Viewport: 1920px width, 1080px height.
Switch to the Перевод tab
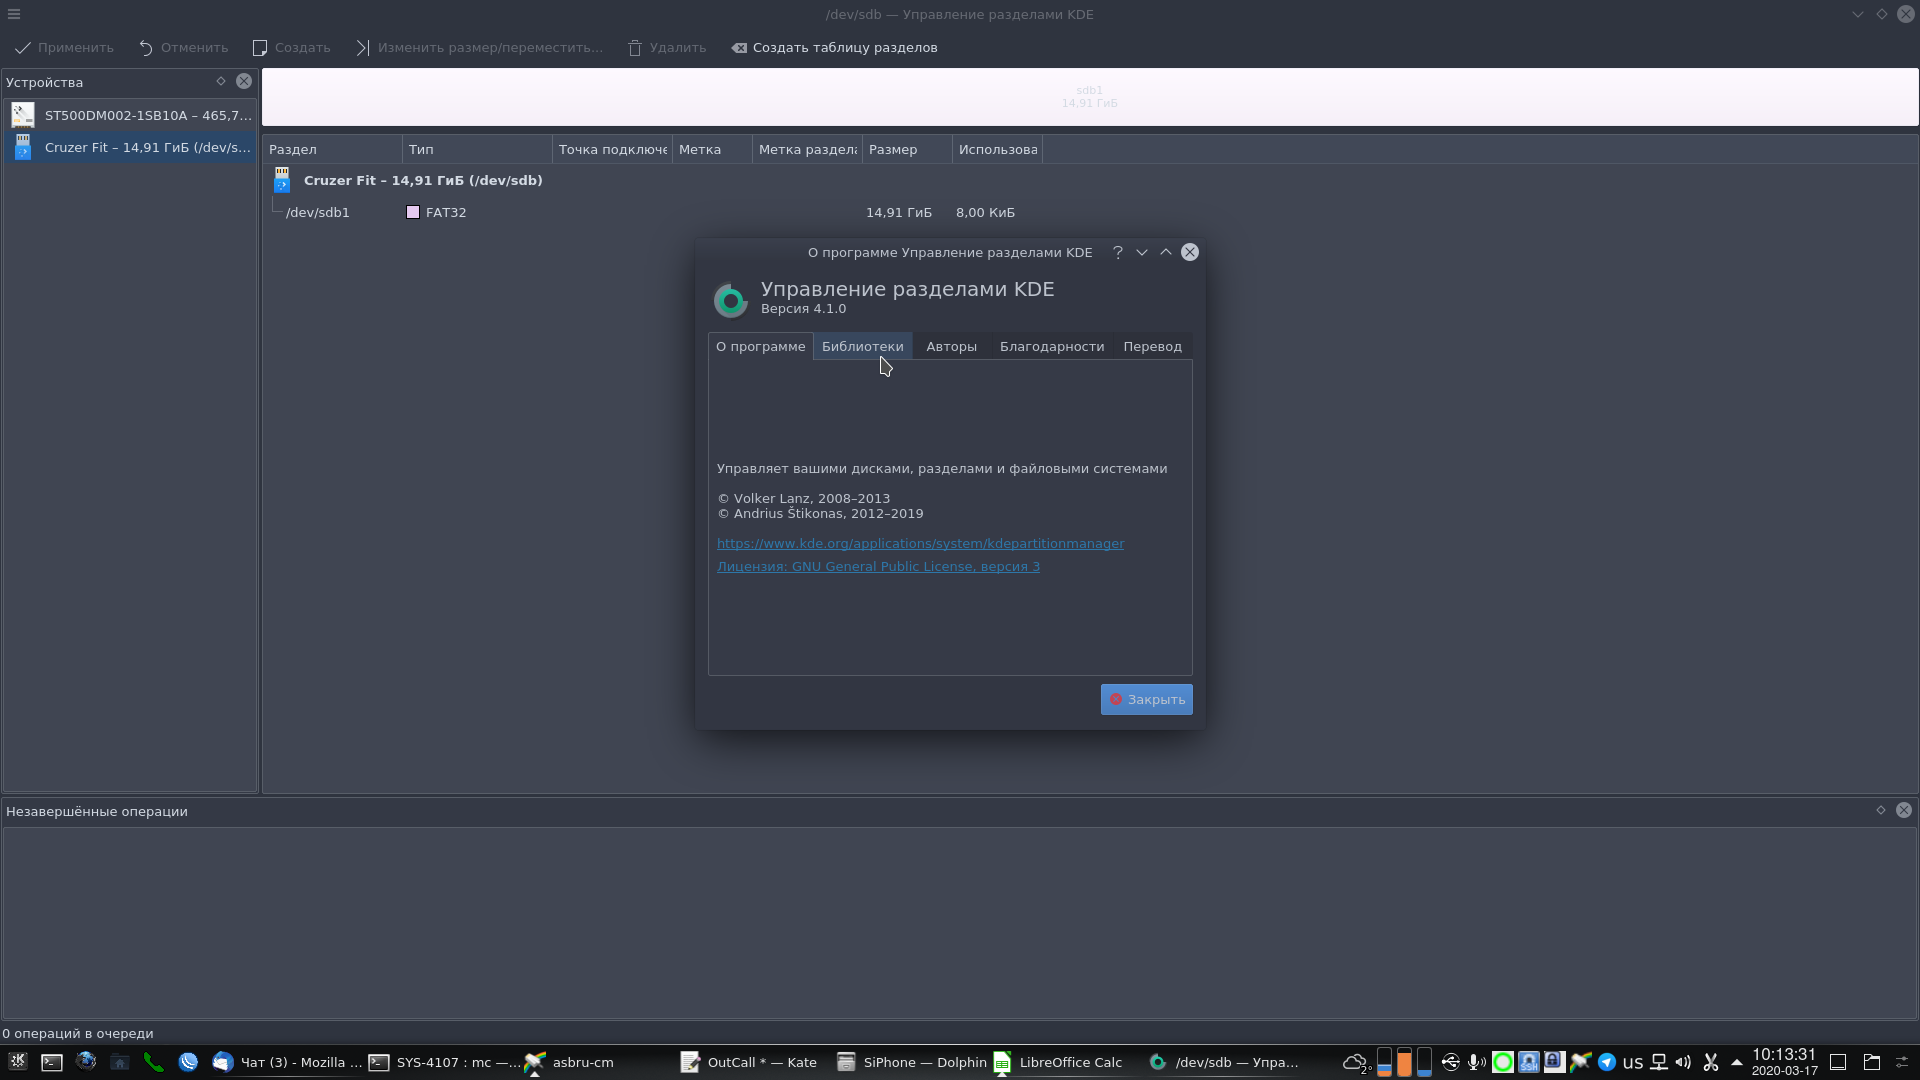tap(1152, 346)
